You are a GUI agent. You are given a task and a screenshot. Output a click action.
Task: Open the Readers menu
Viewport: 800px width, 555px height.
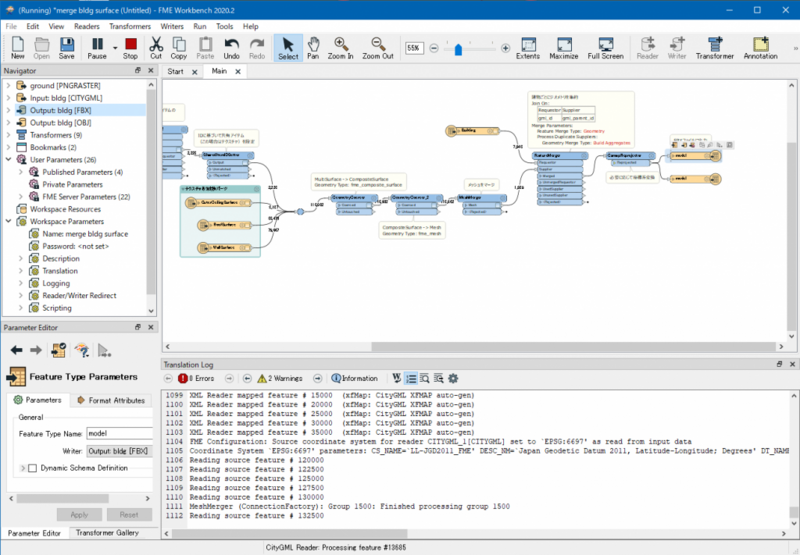tap(87, 26)
